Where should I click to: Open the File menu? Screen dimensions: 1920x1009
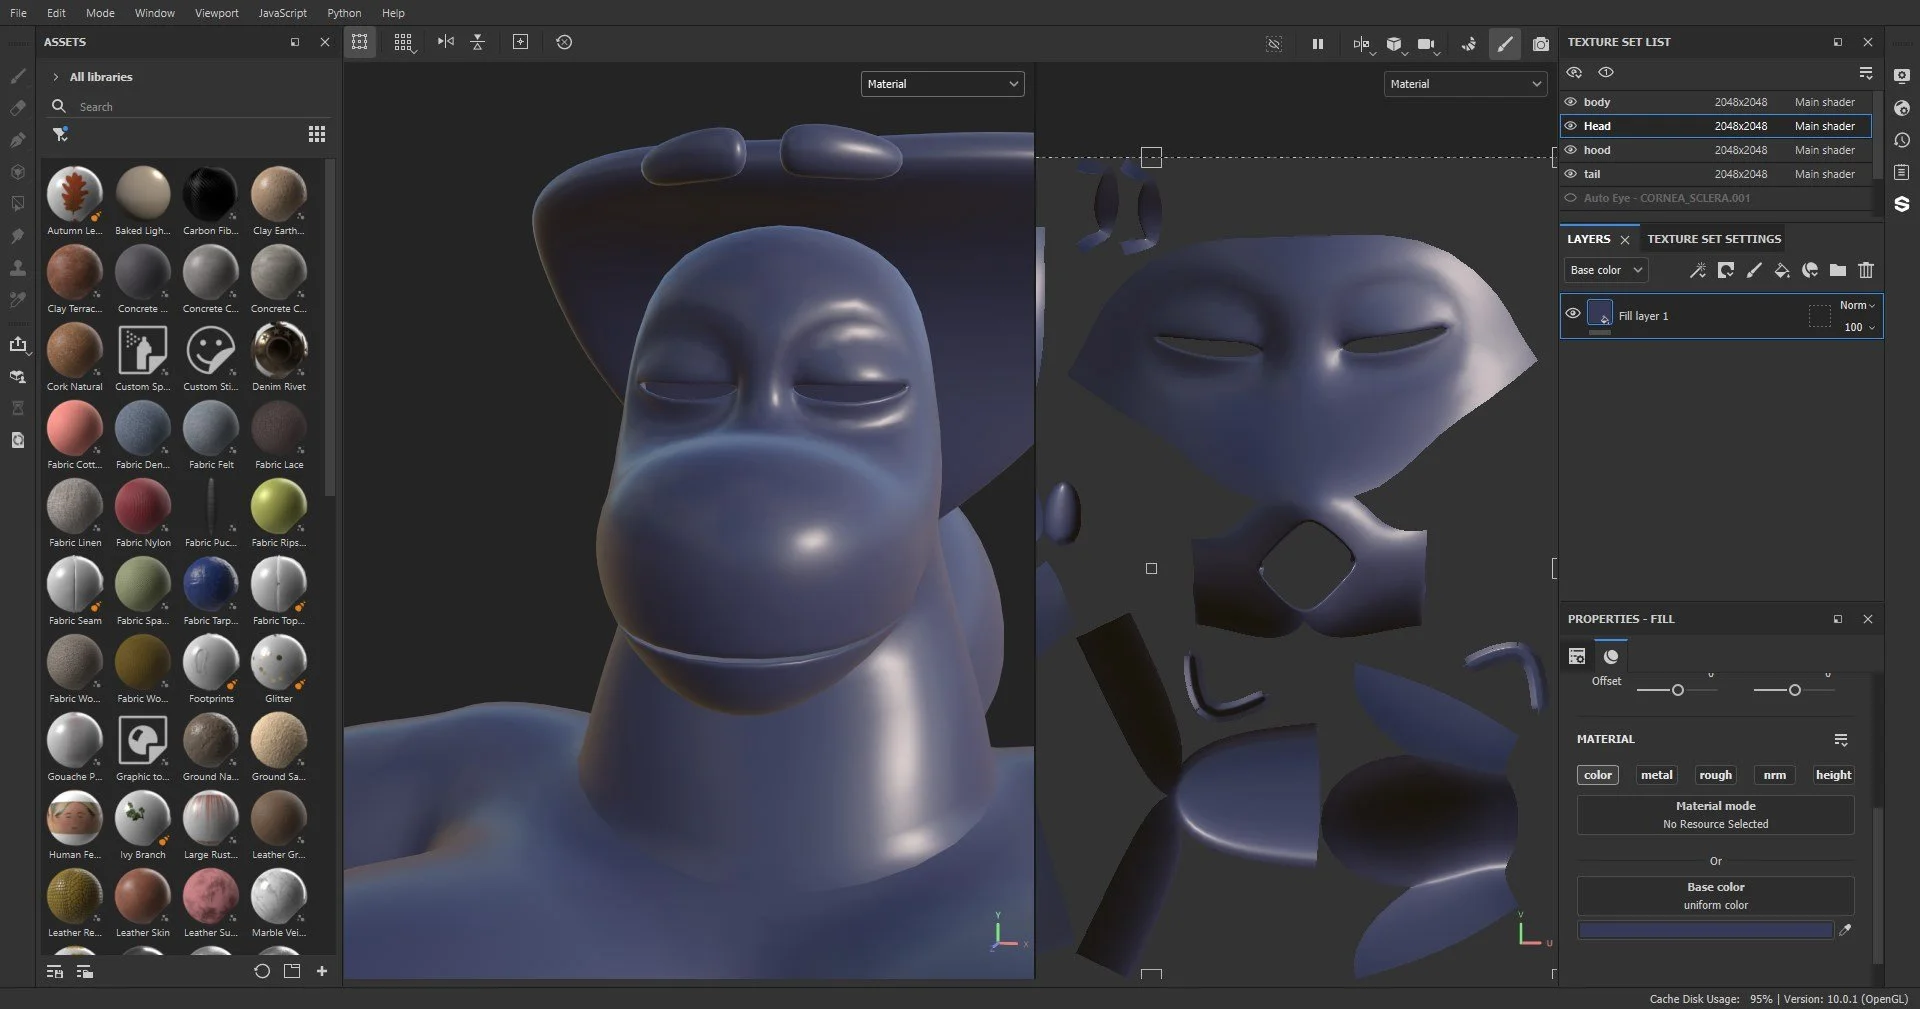[x=18, y=13]
